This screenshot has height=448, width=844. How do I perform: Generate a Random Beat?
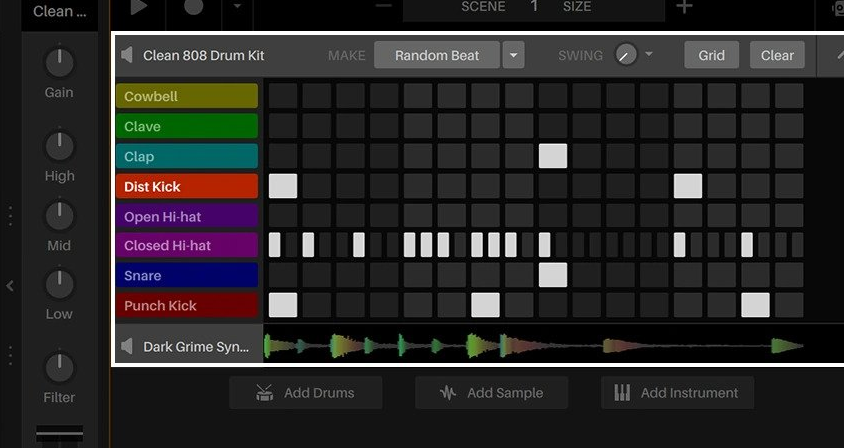(x=437, y=55)
